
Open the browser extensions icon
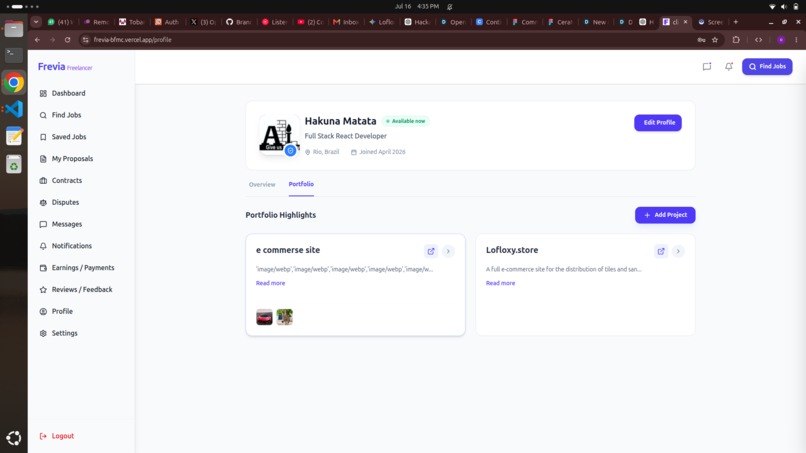coord(736,40)
